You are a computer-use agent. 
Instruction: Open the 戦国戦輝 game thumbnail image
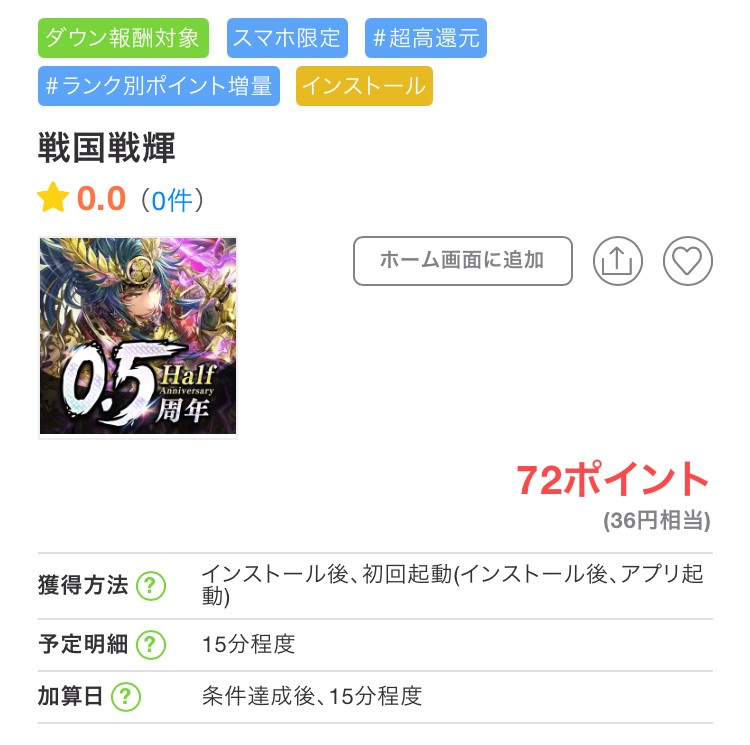coord(138,336)
